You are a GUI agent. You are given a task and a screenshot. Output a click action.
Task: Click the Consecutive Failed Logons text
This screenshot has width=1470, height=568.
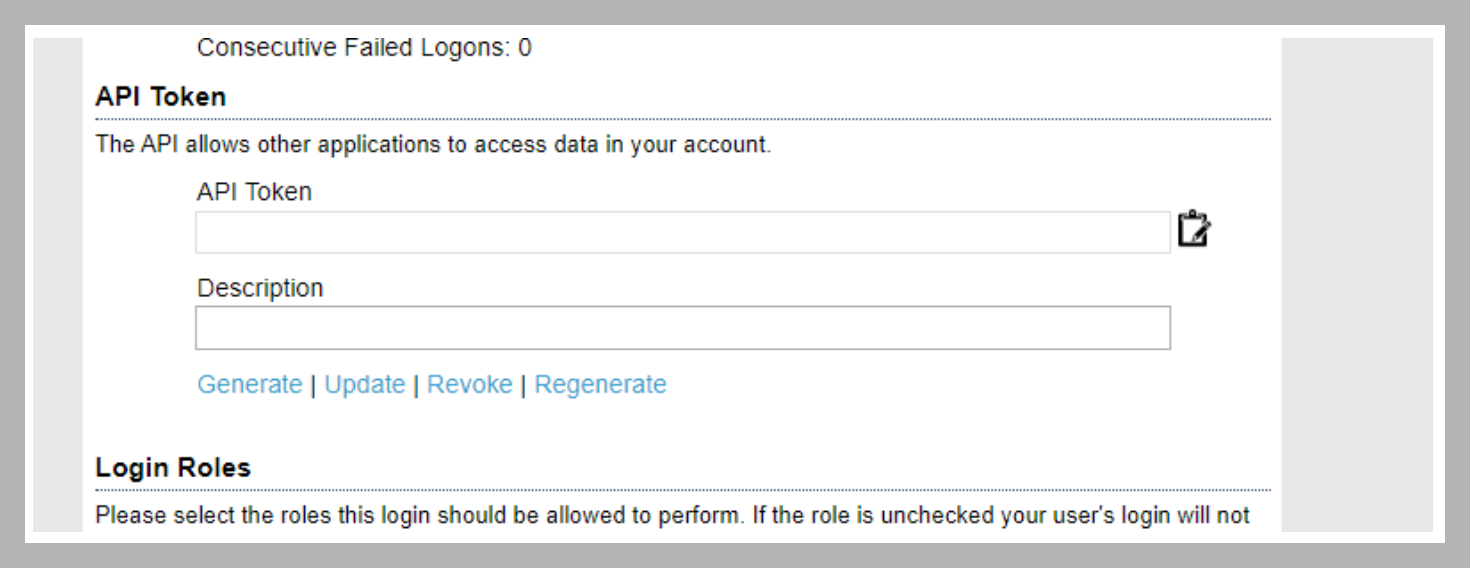[364, 47]
